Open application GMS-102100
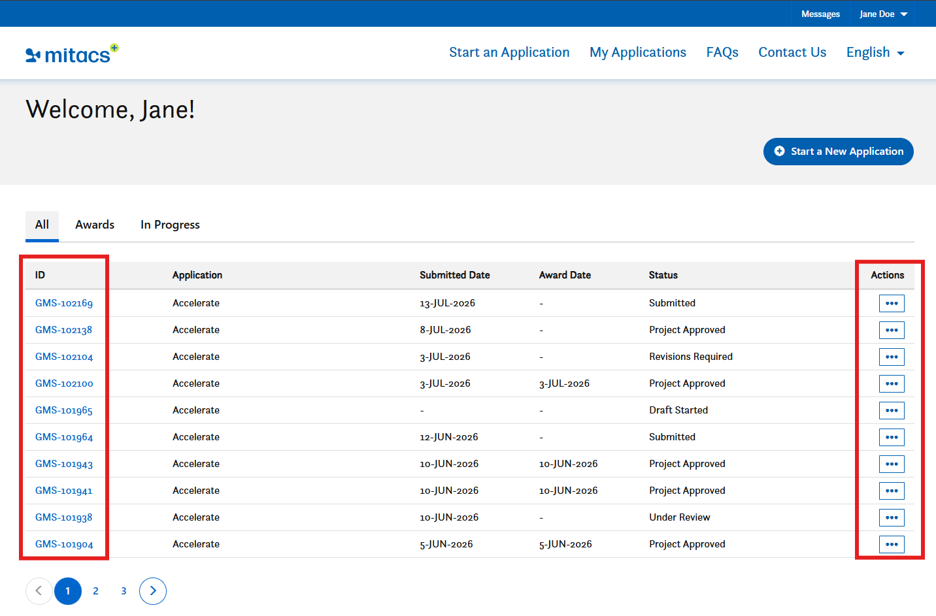The image size is (936, 616). 64,384
